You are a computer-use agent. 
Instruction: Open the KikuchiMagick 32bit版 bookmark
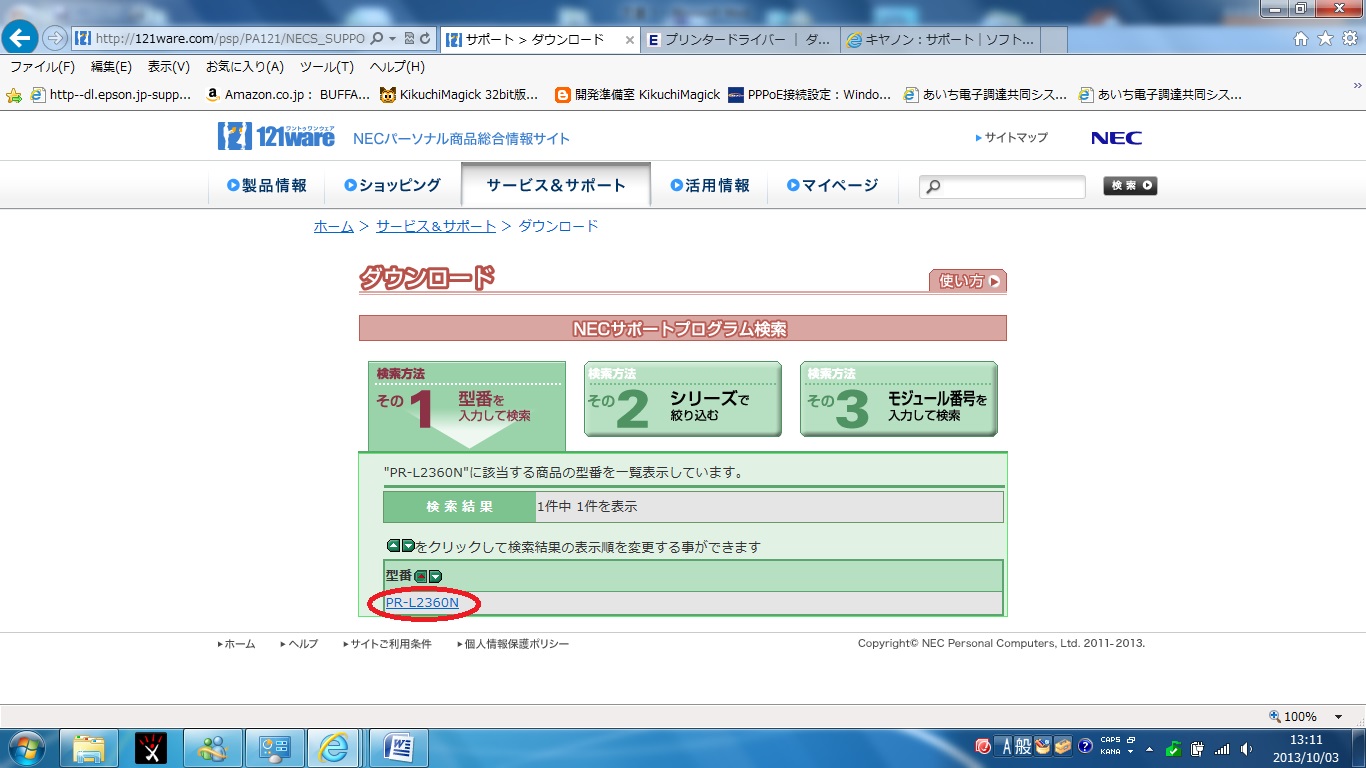[460, 95]
